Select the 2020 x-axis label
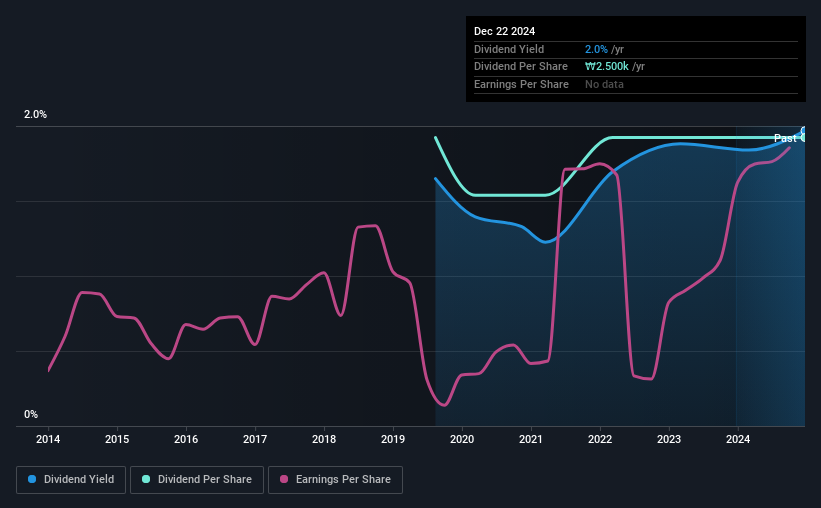Viewport: 821px width, 508px height. pos(462,439)
